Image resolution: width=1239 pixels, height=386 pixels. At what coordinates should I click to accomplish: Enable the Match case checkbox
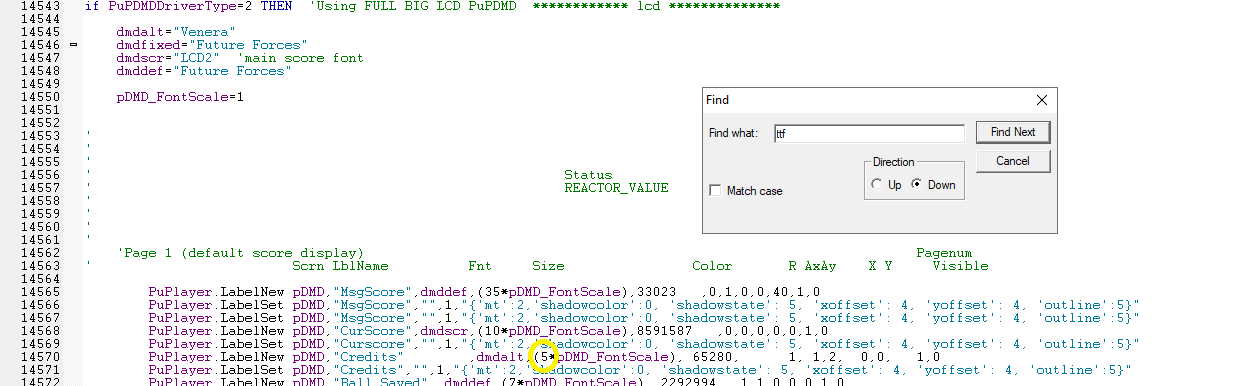715,191
